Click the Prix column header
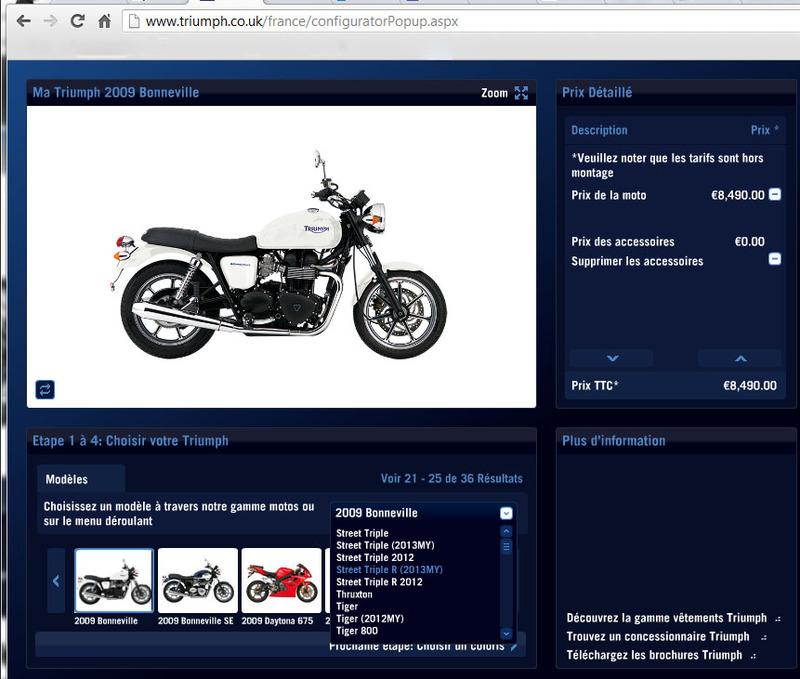800x679 pixels. tap(764, 130)
